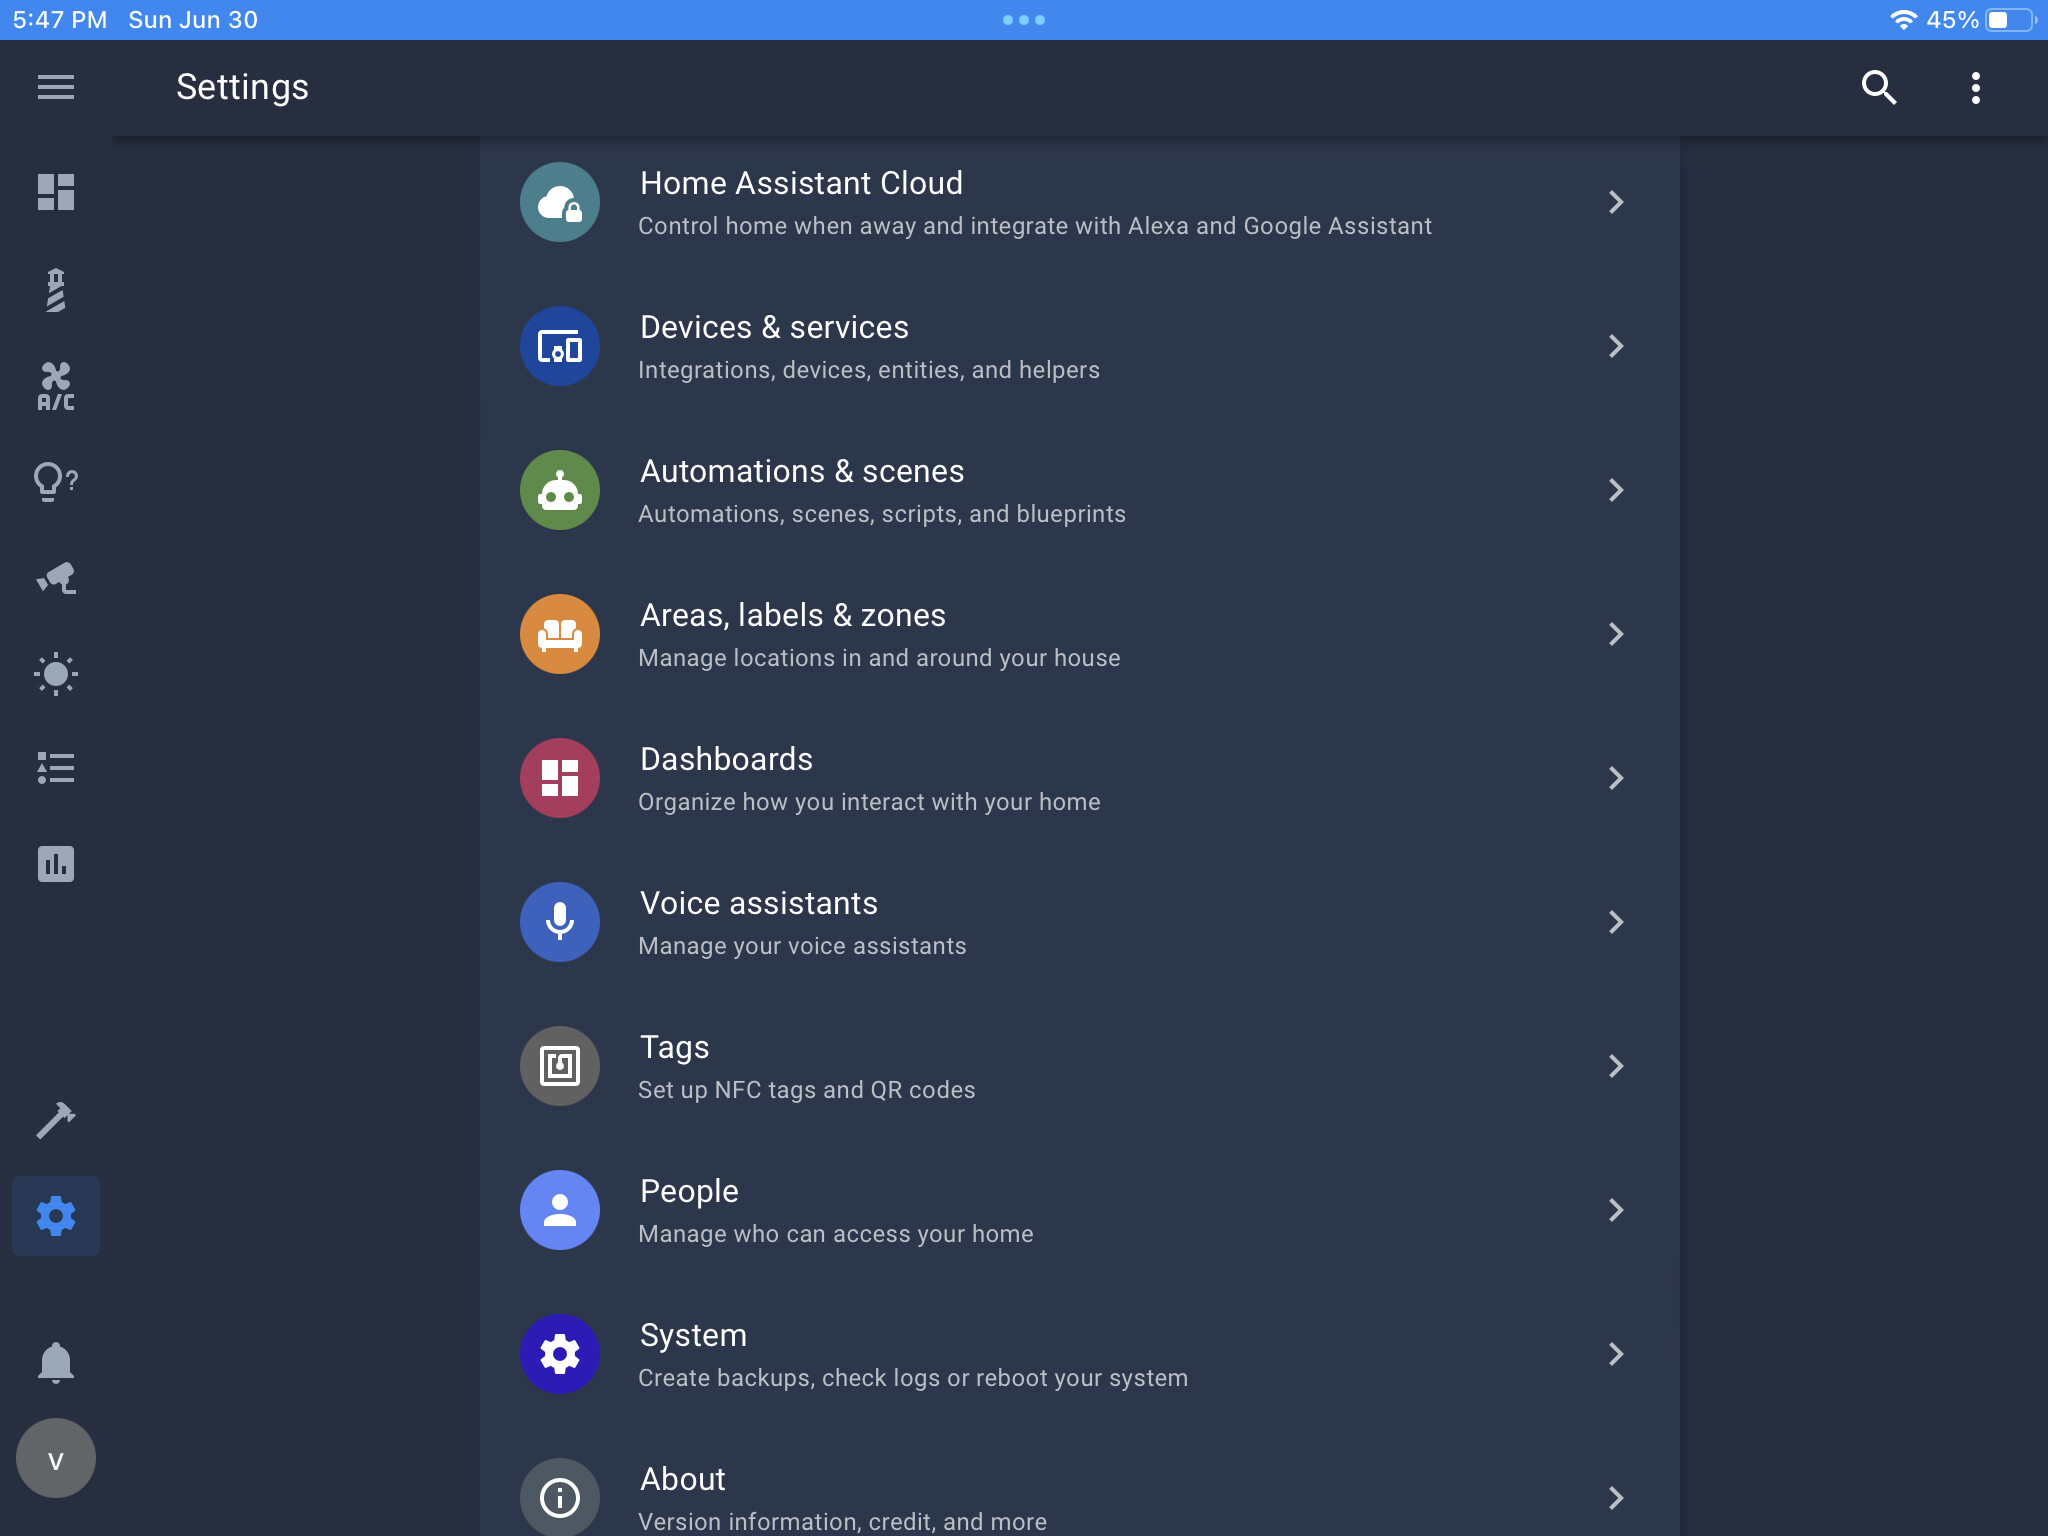The image size is (2048, 1536).
Task: Expand the Devices & services row chevron
Action: [x=1617, y=346]
